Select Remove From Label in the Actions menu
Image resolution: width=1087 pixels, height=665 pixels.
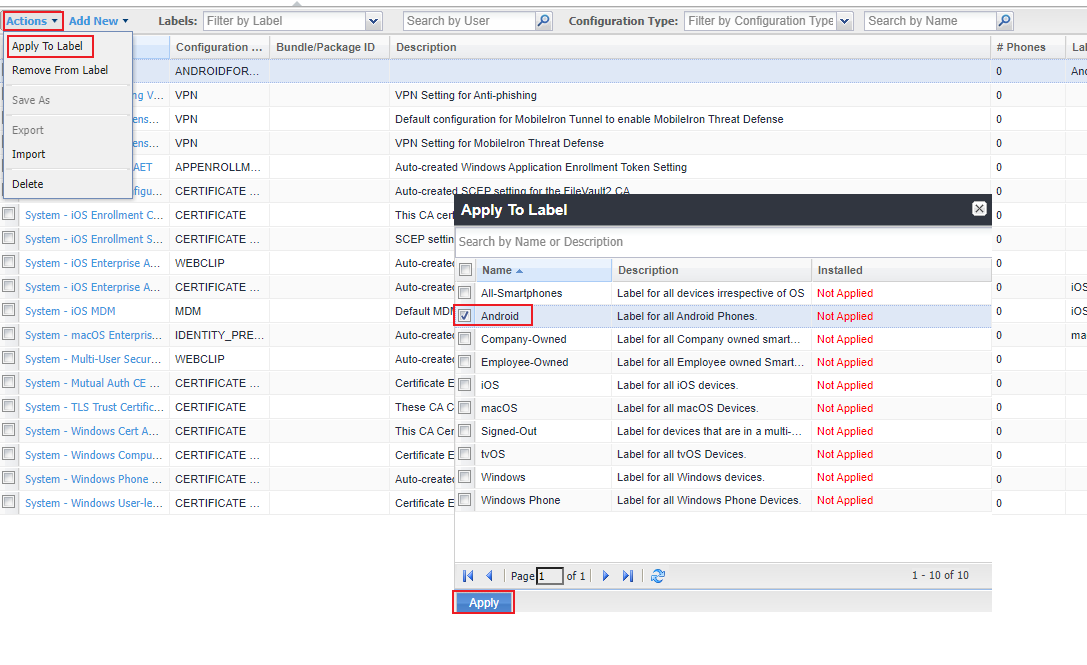coord(61,71)
